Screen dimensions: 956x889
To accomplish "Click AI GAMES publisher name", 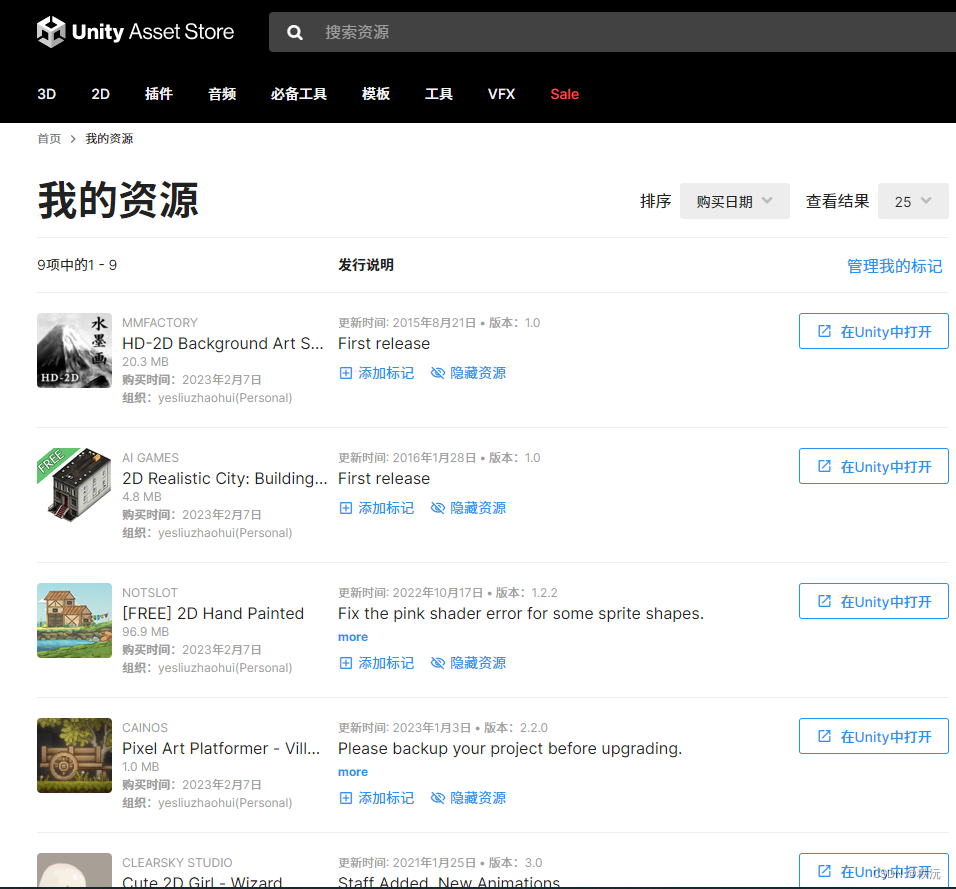I will 151,458.
